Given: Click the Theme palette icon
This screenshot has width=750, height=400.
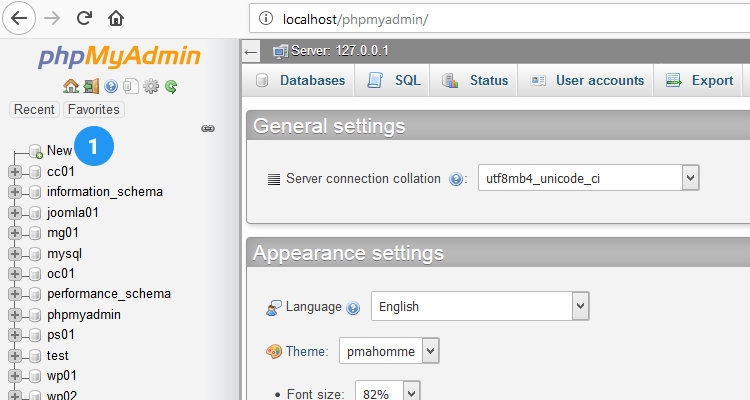Looking at the screenshot, I should tap(274, 352).
